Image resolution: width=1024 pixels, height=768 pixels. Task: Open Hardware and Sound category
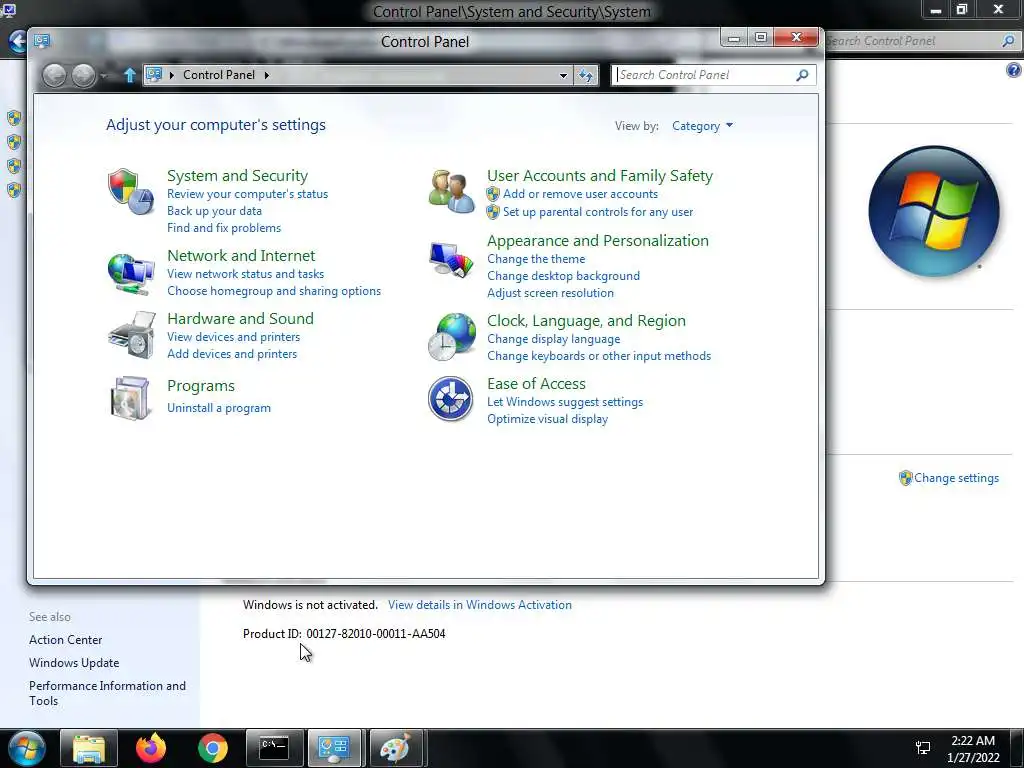pos(240,319)
